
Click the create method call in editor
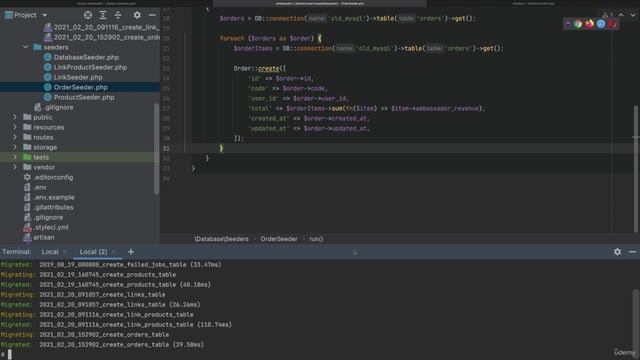tap(269, 69)
